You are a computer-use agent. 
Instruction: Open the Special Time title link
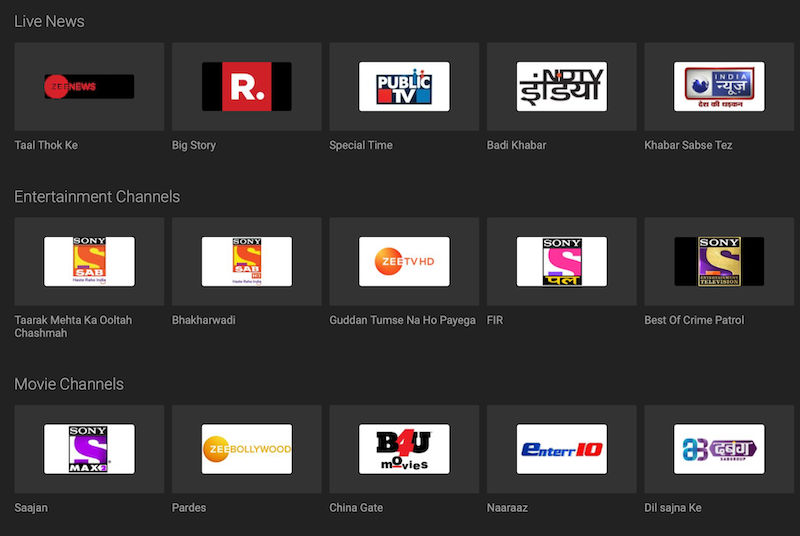[x=361, y=145]
